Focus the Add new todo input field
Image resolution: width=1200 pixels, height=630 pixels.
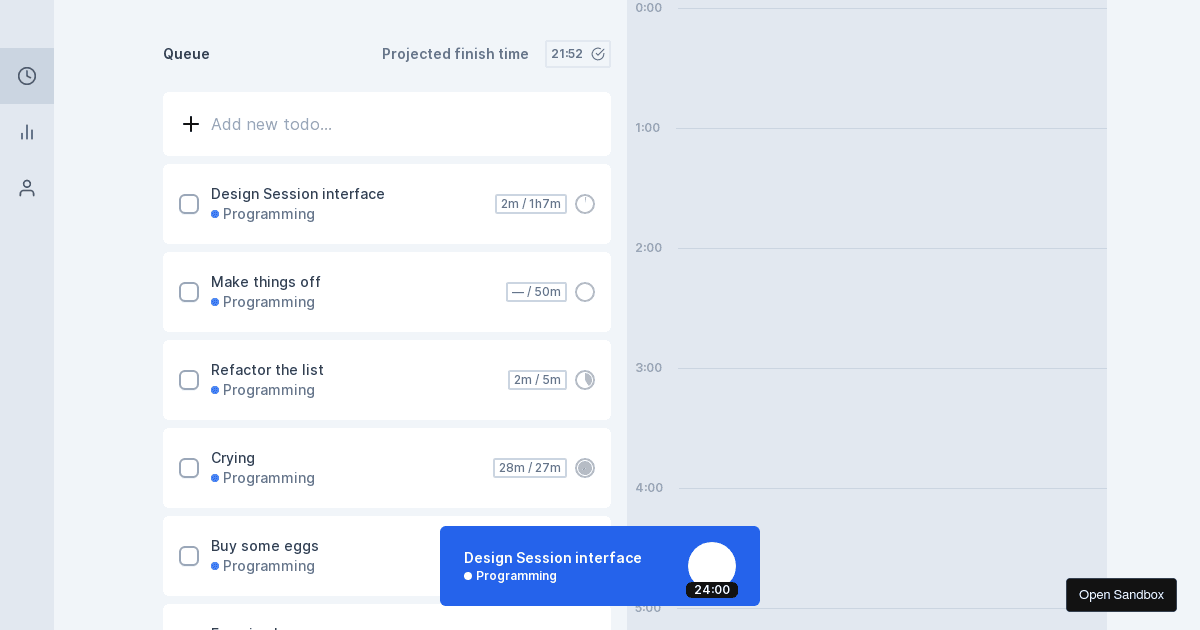click(x=400, y=124)
